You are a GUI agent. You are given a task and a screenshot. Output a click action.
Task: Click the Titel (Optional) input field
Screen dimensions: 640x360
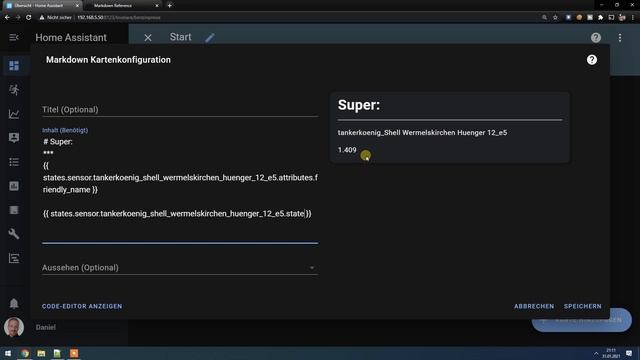coord(180,109)
